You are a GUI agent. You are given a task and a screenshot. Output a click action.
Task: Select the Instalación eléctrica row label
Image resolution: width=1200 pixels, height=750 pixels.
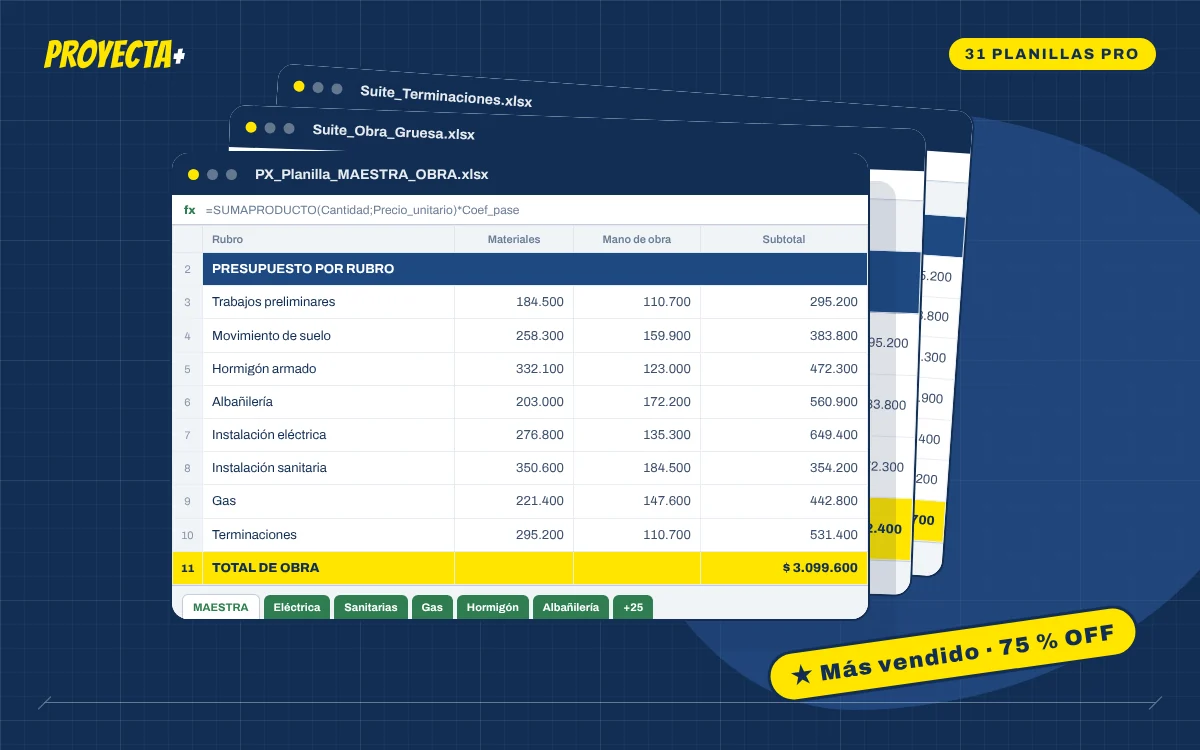[x=269, y=434]
